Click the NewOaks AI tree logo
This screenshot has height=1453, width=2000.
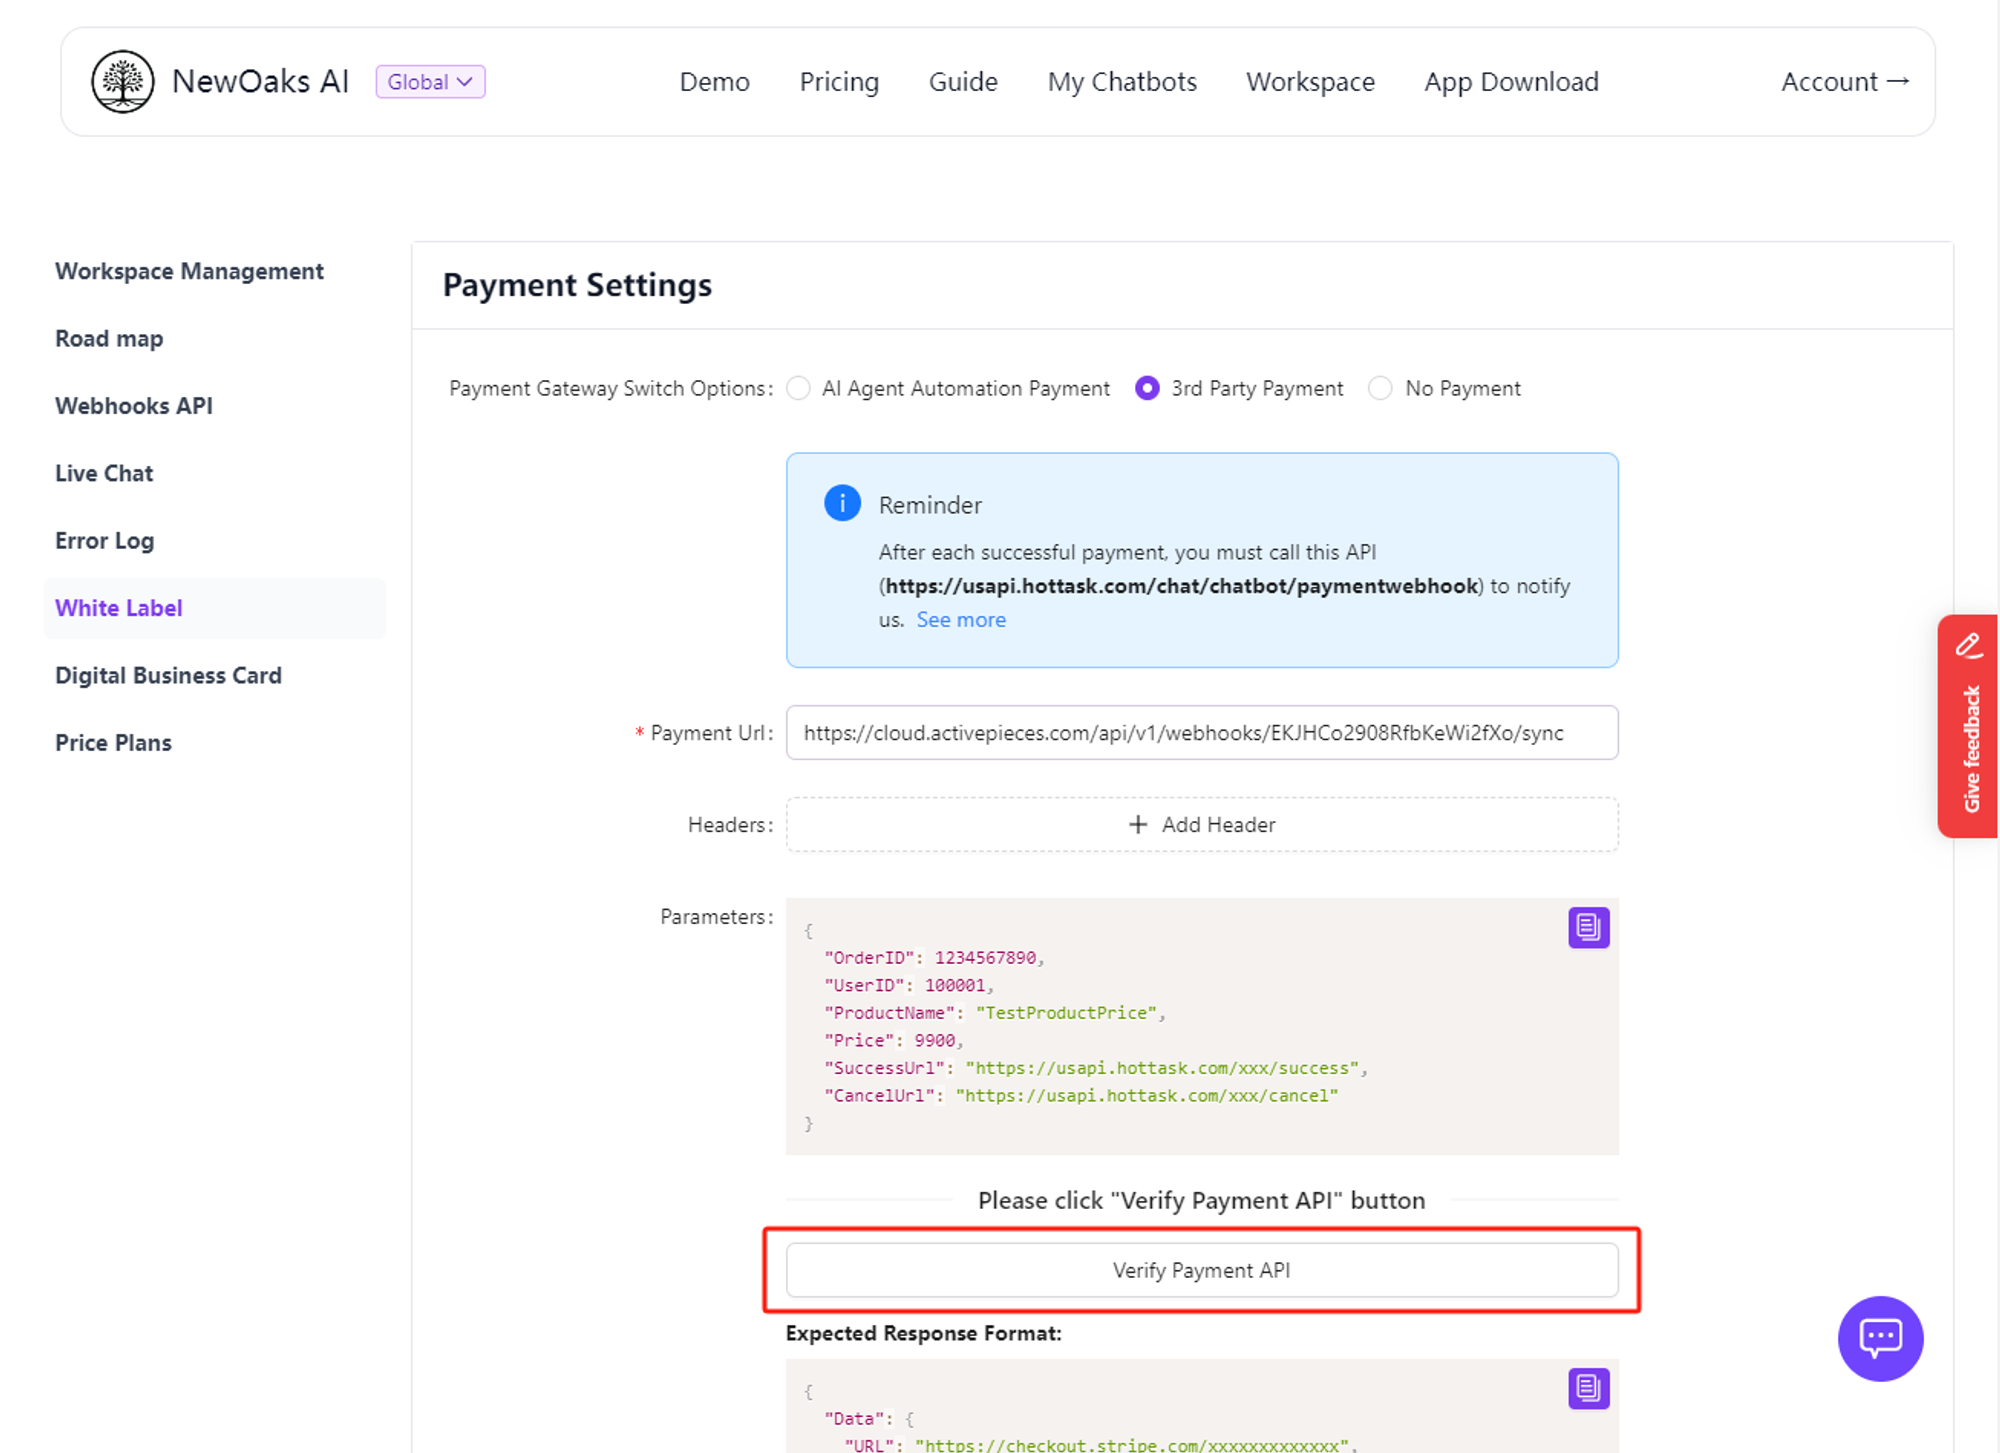click(122, 82)
